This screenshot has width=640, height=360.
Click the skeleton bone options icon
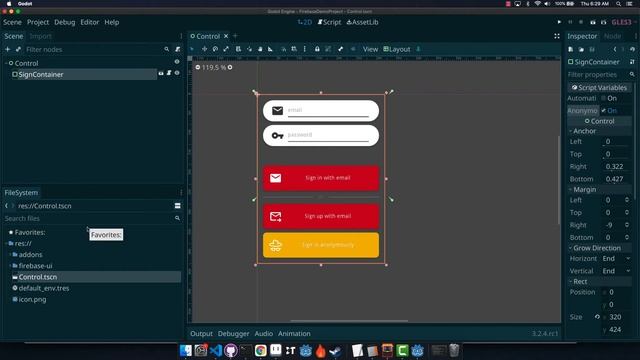(340, 49)
